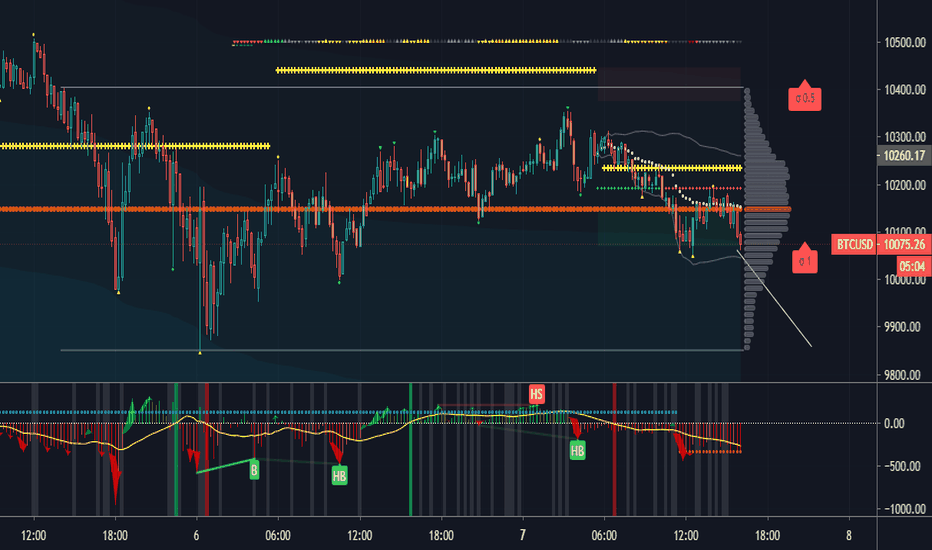Click the volume profile histogram bars
Image resolution: width=932 pixels, height=550 pixels.
(x=766, y=219)
